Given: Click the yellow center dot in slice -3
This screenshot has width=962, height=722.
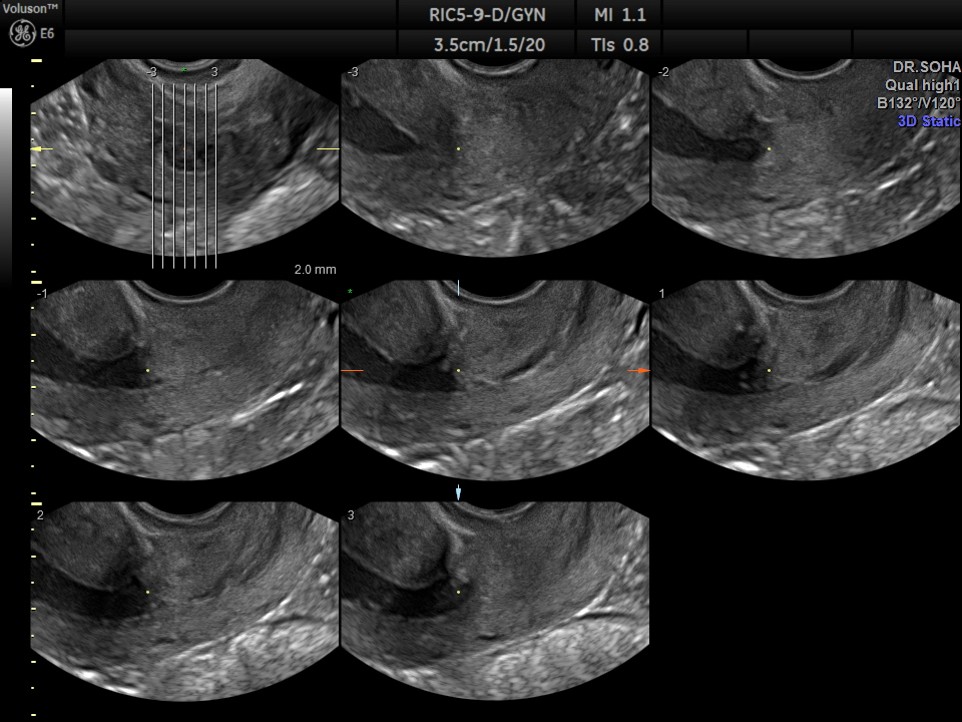Looking at the screenshot, I should click(458, 149).
